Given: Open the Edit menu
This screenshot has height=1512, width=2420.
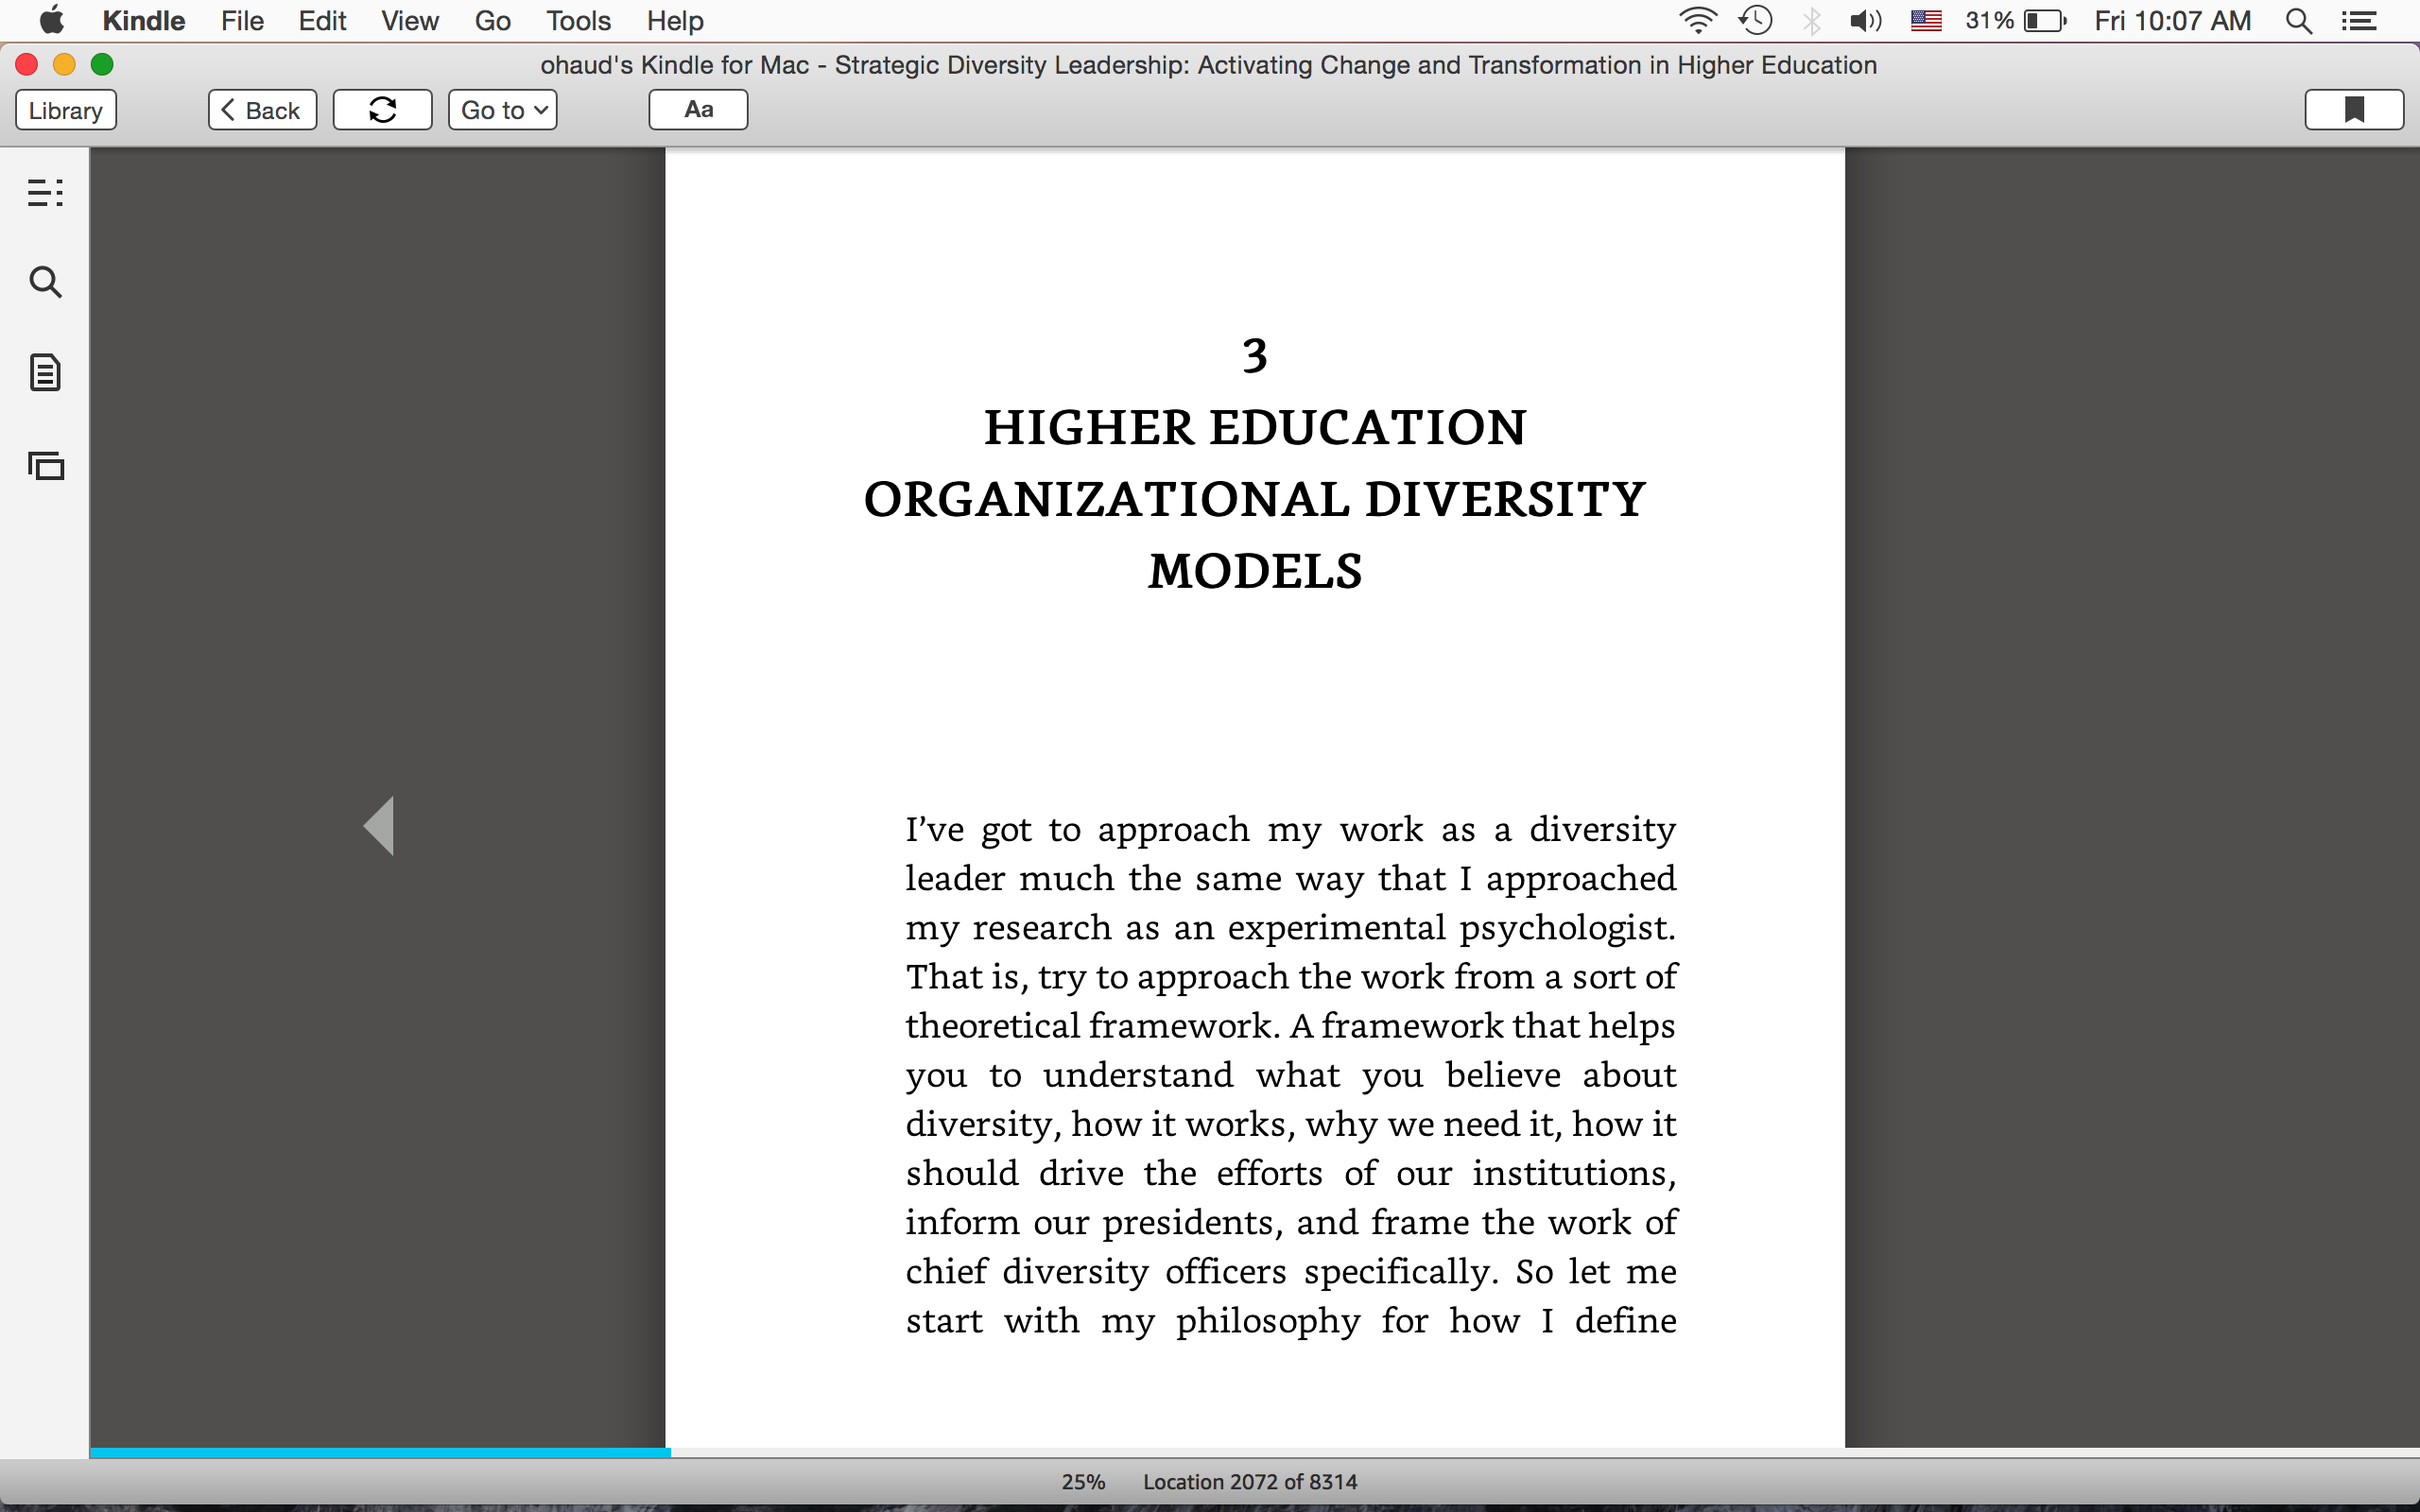Looking at the screenshot, I should (322, 21).
